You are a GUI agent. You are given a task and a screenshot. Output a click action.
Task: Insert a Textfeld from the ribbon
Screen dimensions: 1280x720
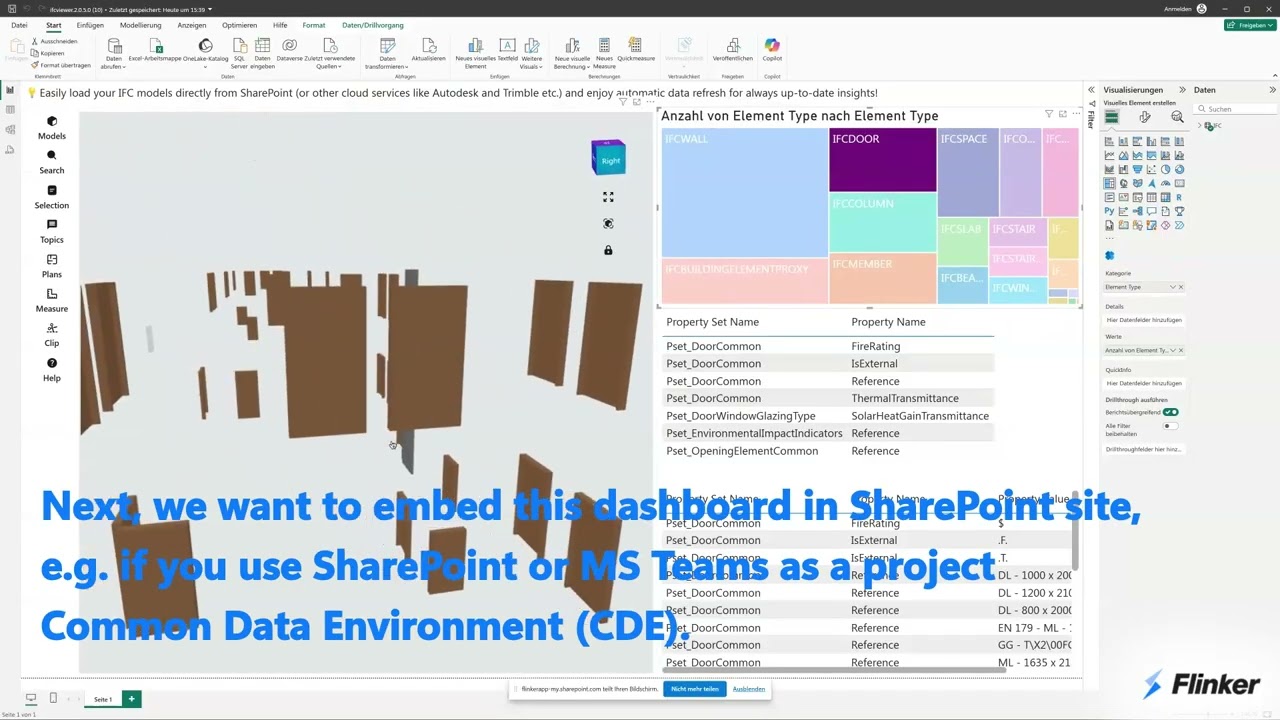tap(507, 50)
